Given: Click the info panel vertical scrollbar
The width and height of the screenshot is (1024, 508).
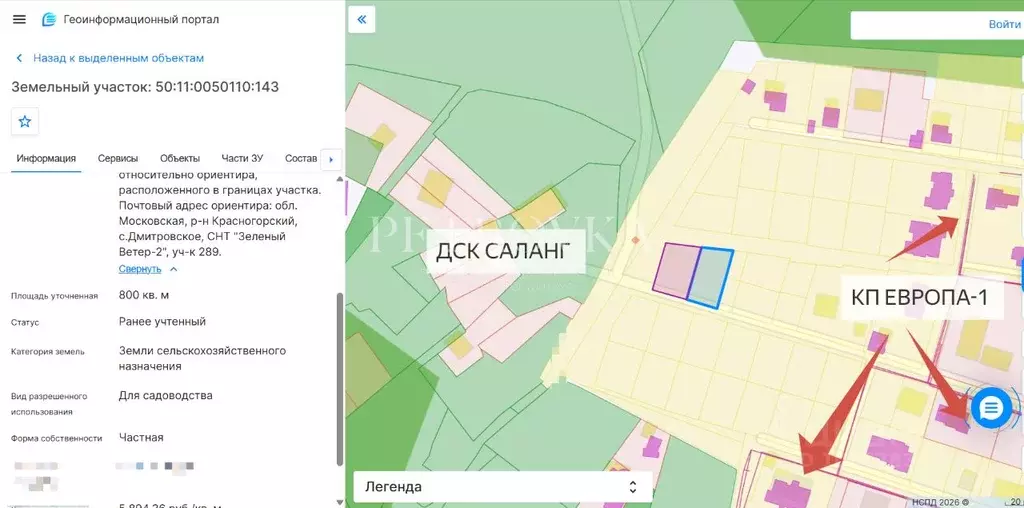Looking at the screenshot, I should [x=338, y=379].
